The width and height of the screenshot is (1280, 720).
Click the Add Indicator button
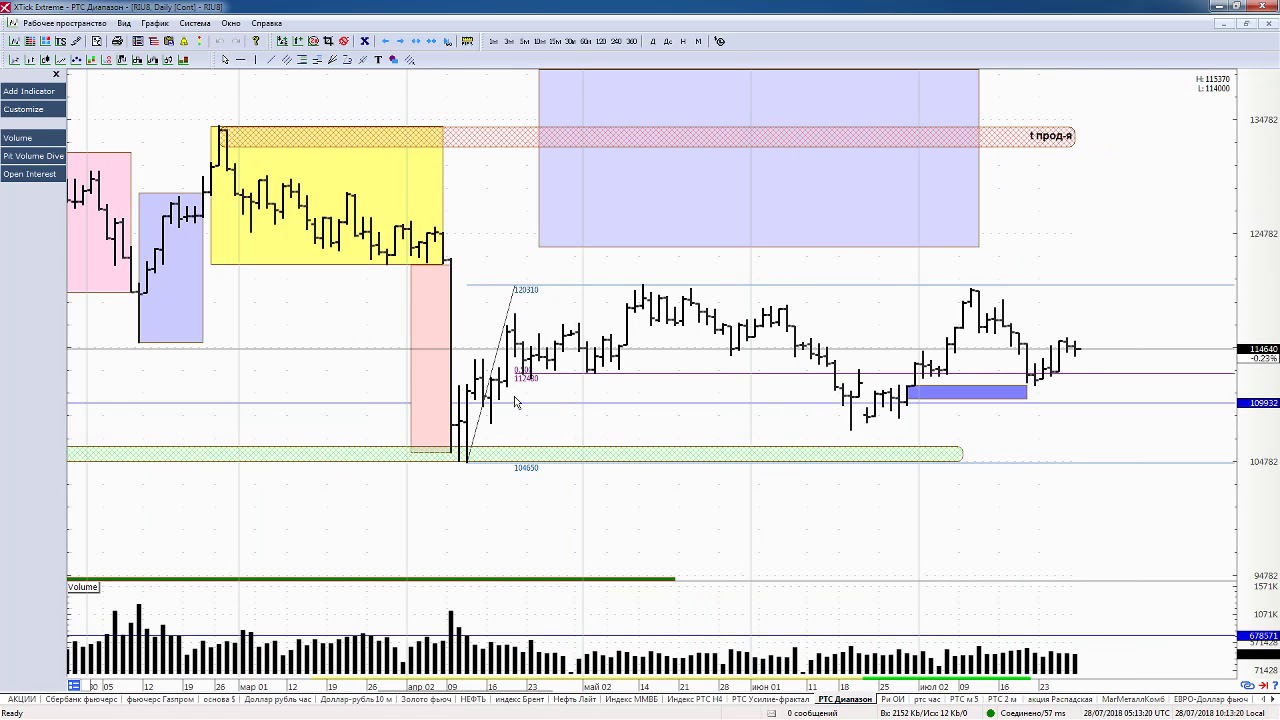click(33, 91)
